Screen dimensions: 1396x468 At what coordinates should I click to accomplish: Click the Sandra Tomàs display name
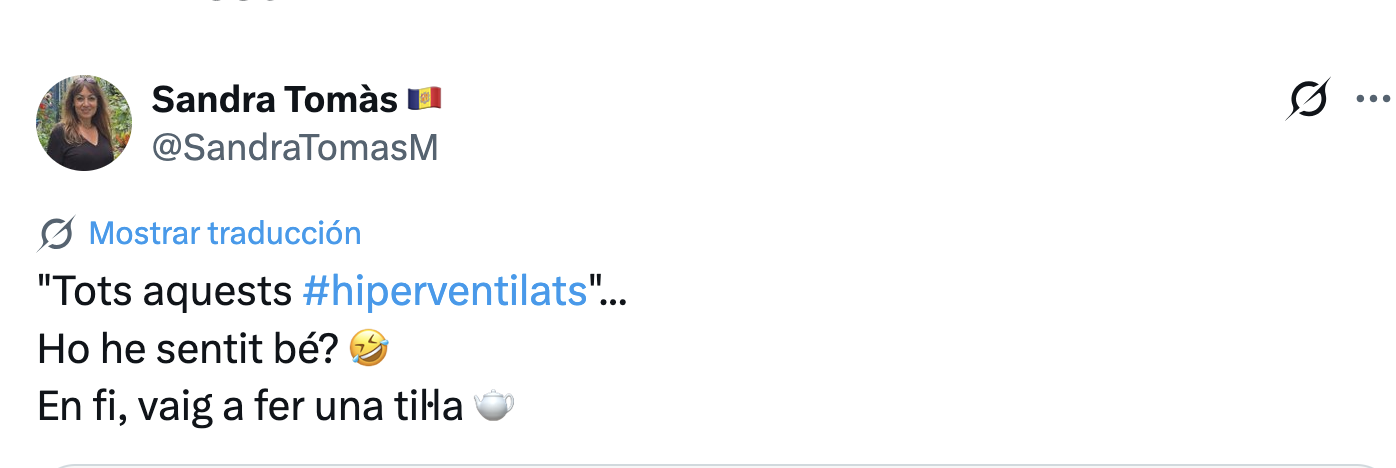pos(276,99)
